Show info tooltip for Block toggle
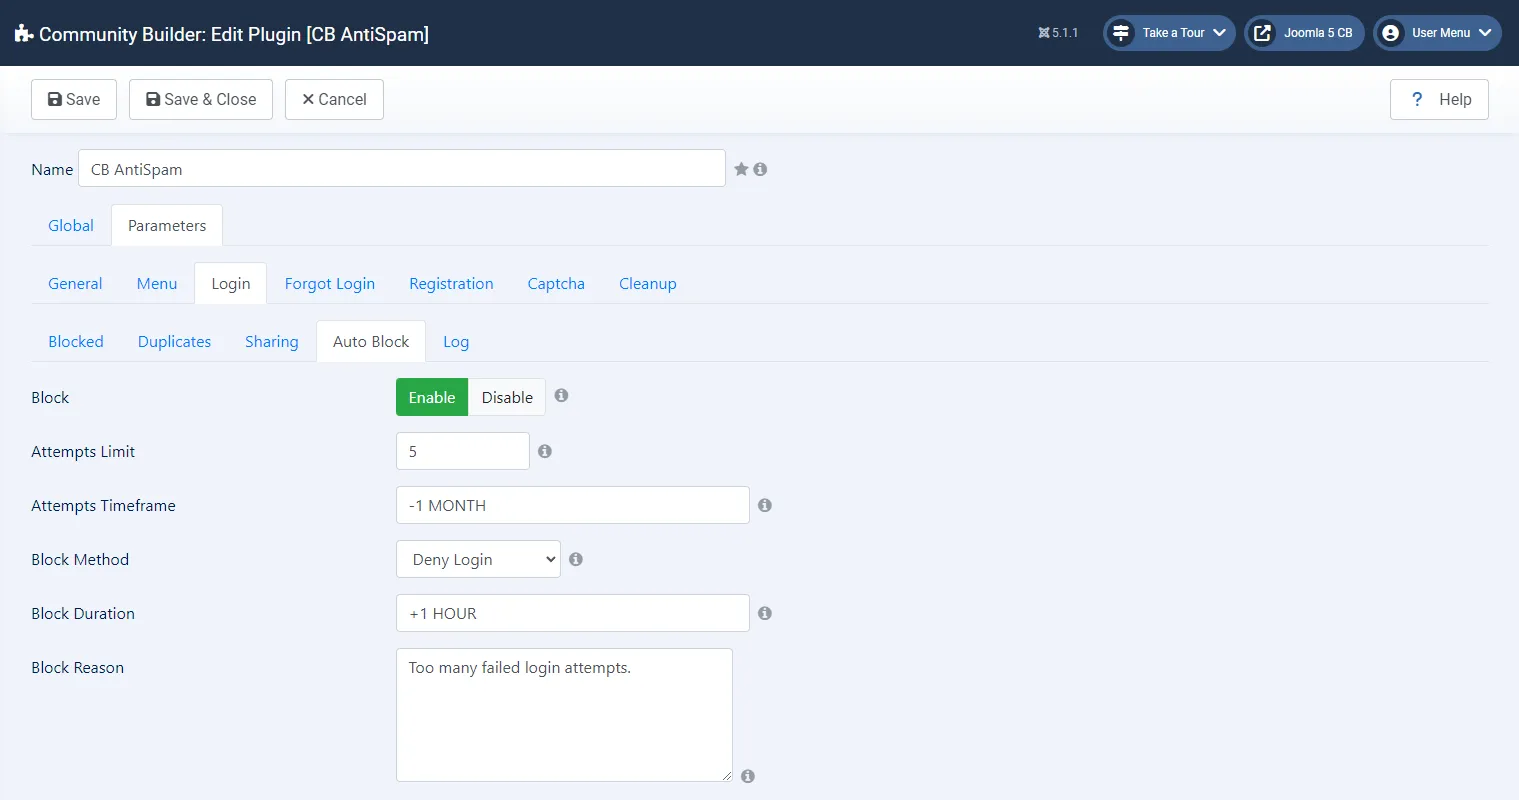The width and height of the screenshot is (1519, 800). 561,395
